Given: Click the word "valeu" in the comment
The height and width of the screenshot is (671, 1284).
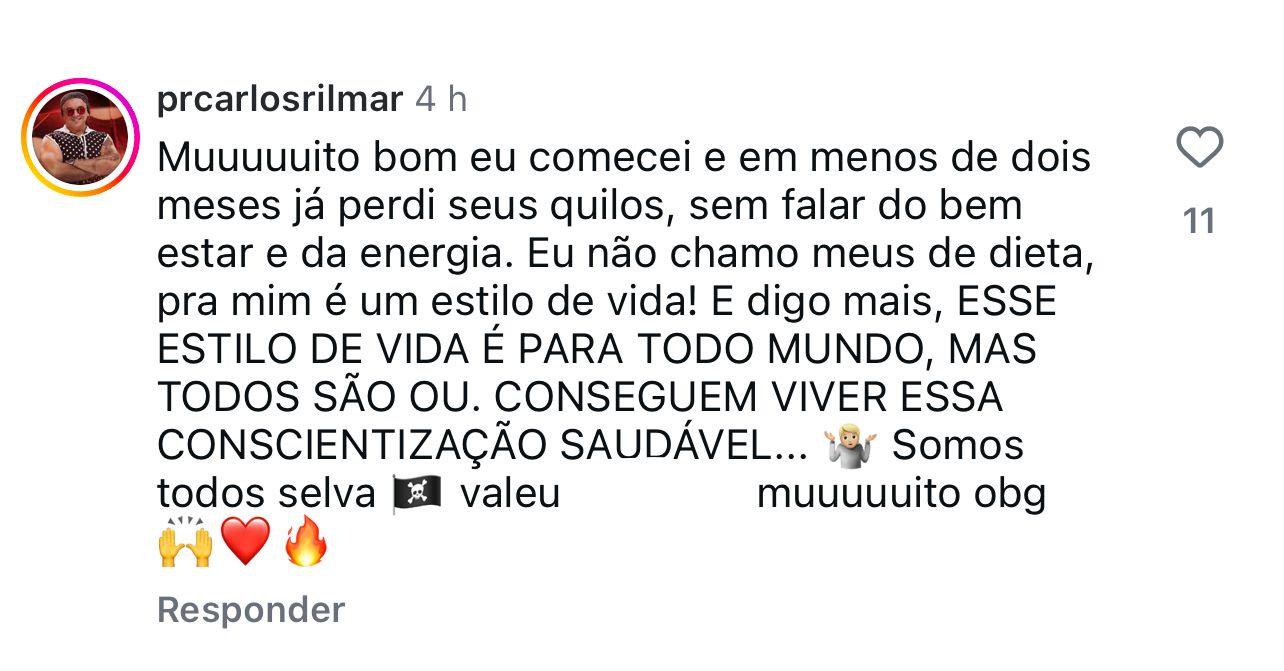Looking at the screenshot, I should [510, 494].
